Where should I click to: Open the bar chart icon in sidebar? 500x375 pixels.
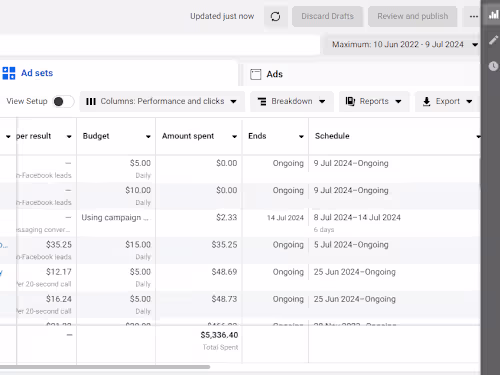tap(493, 15)
